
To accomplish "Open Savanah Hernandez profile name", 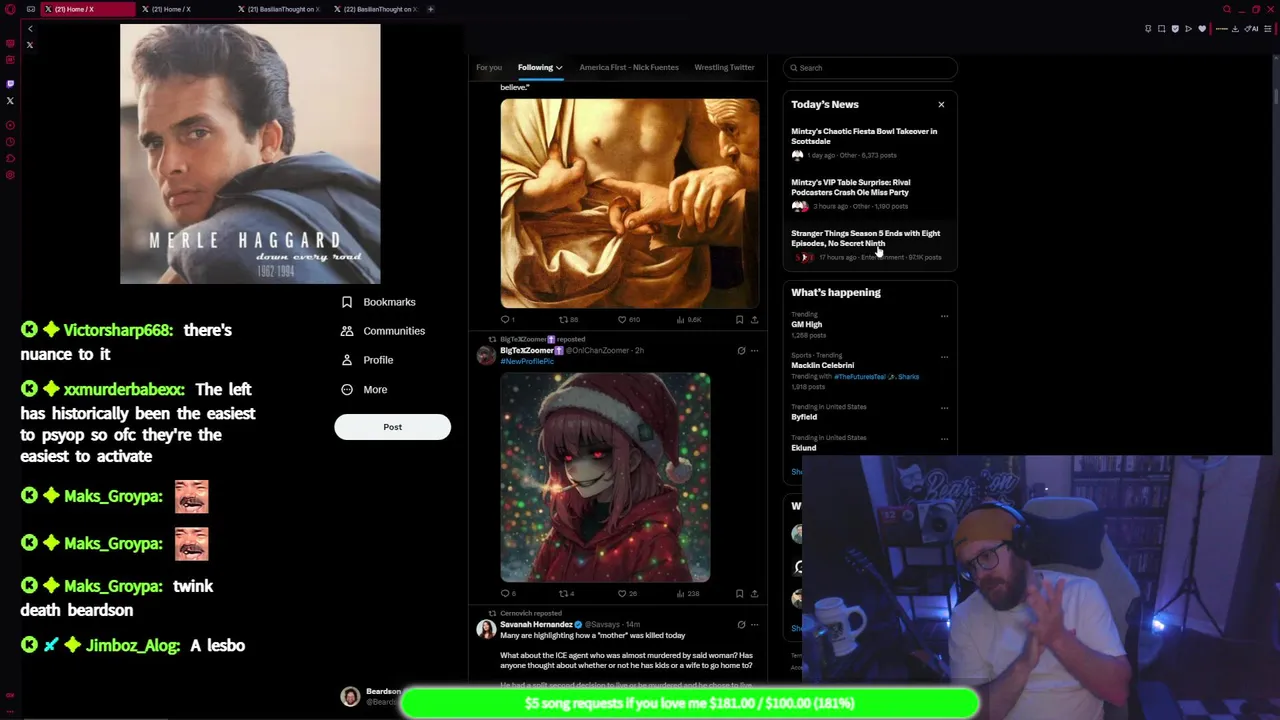I will (x=536, y=625).
